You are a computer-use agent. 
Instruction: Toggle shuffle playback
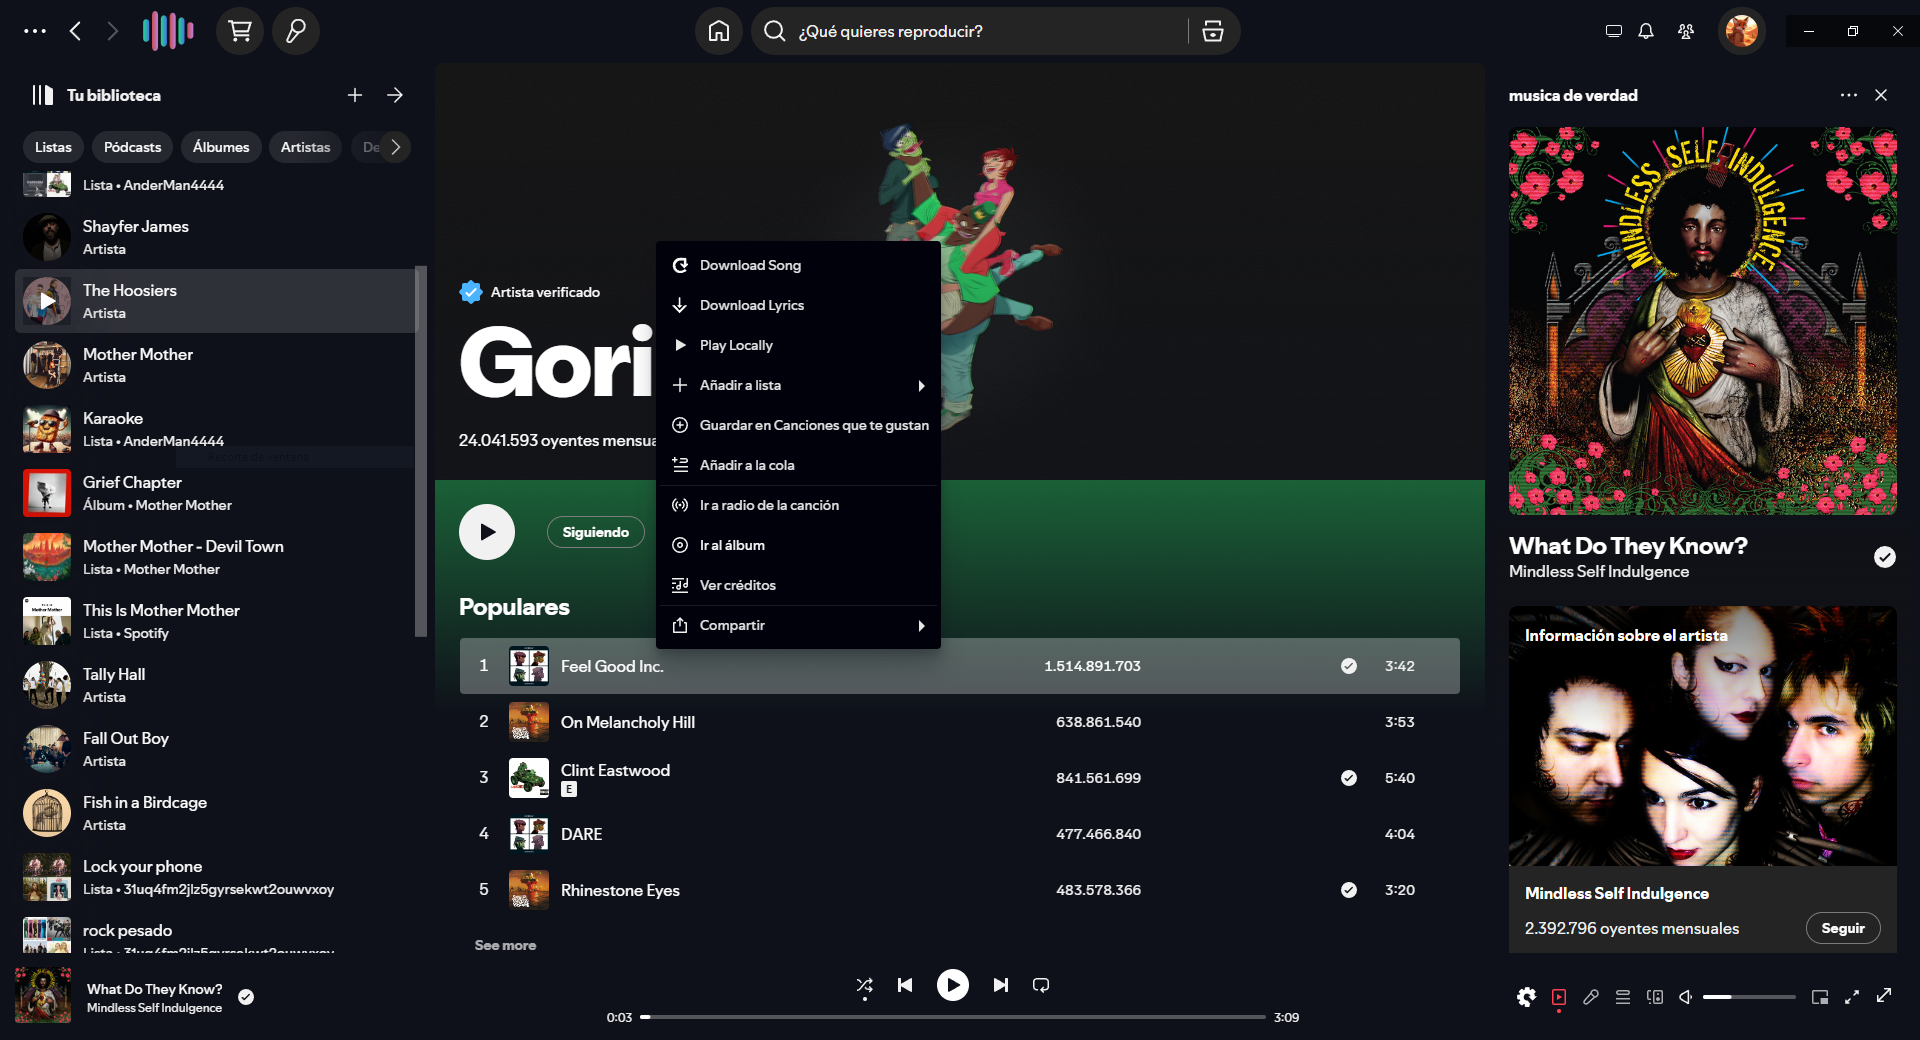(x=865, y=986)
